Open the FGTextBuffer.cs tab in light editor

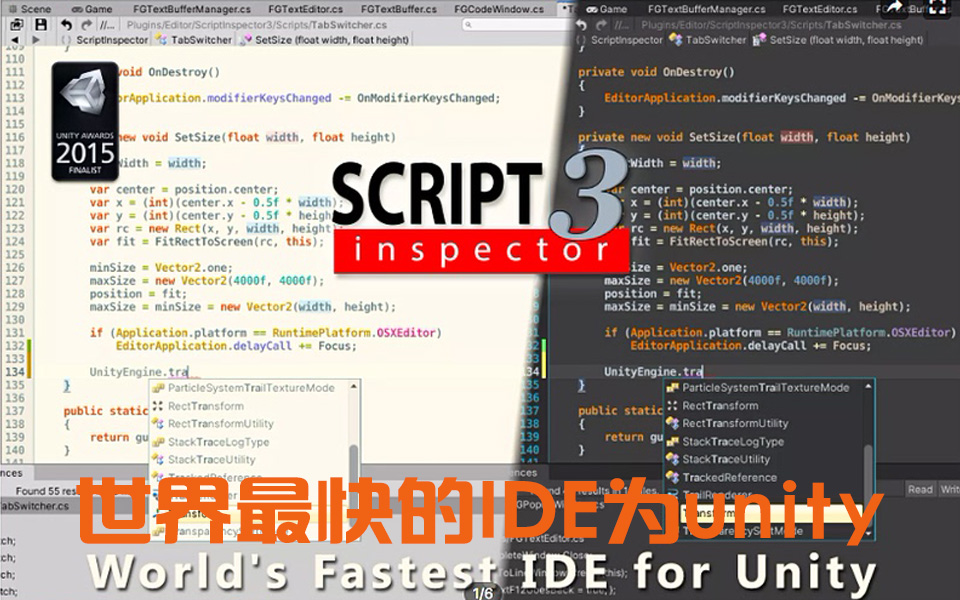coord(399,9)
